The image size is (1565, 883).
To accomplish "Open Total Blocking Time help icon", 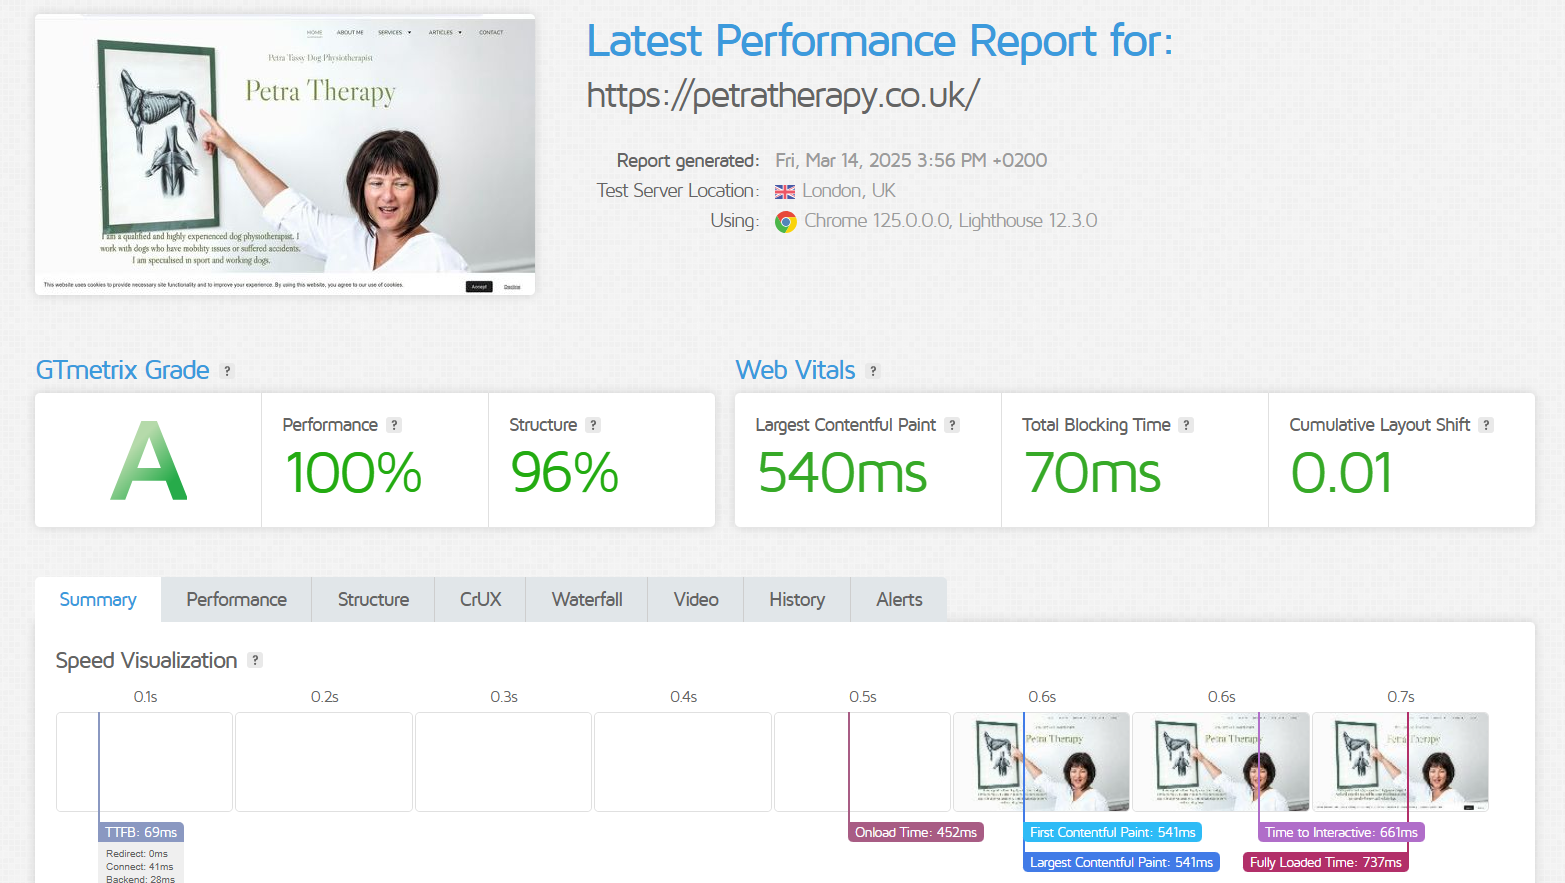I will (1186, 425).
